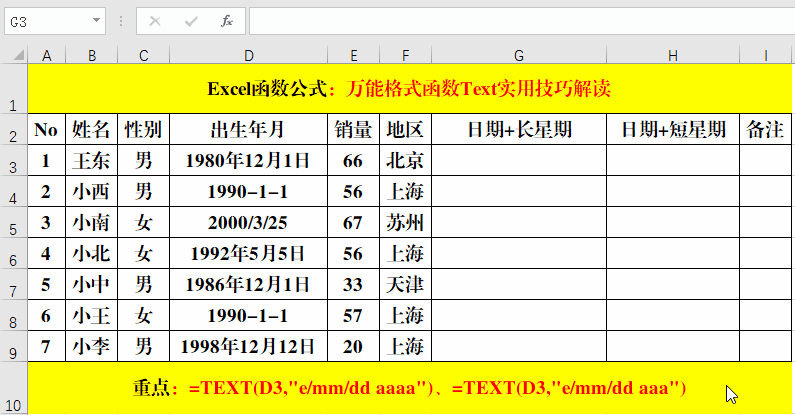Select row 9 header

[13, 346]
